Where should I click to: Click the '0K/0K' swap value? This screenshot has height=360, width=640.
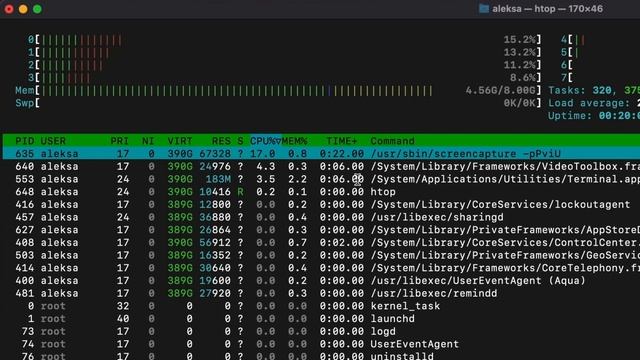(520, 103)
